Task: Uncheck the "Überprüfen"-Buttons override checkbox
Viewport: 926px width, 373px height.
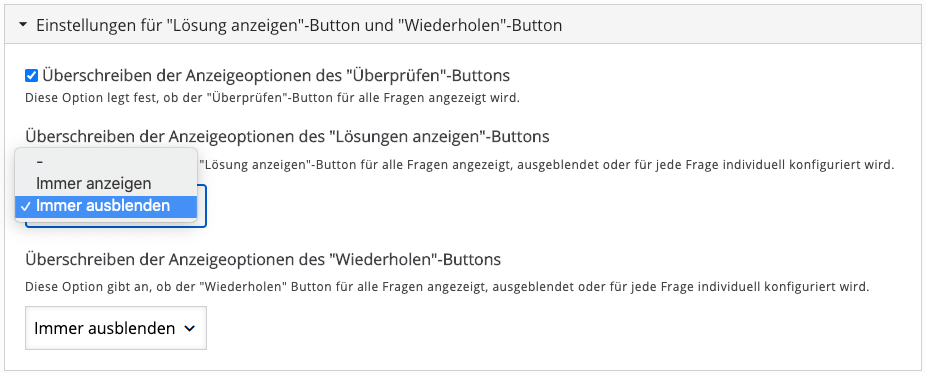Action: coord(32,76)
